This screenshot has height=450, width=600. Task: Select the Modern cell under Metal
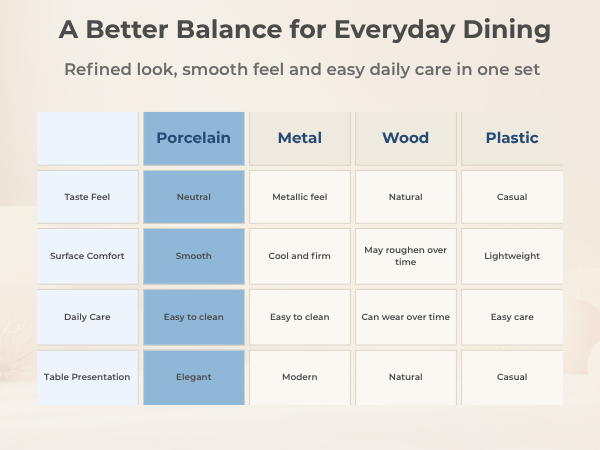(x=300, y=377)
